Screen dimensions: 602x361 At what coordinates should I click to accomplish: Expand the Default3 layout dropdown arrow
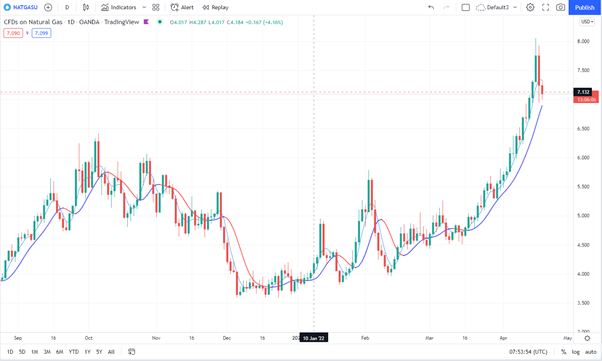pyautogui.click(x=515, y=7)
